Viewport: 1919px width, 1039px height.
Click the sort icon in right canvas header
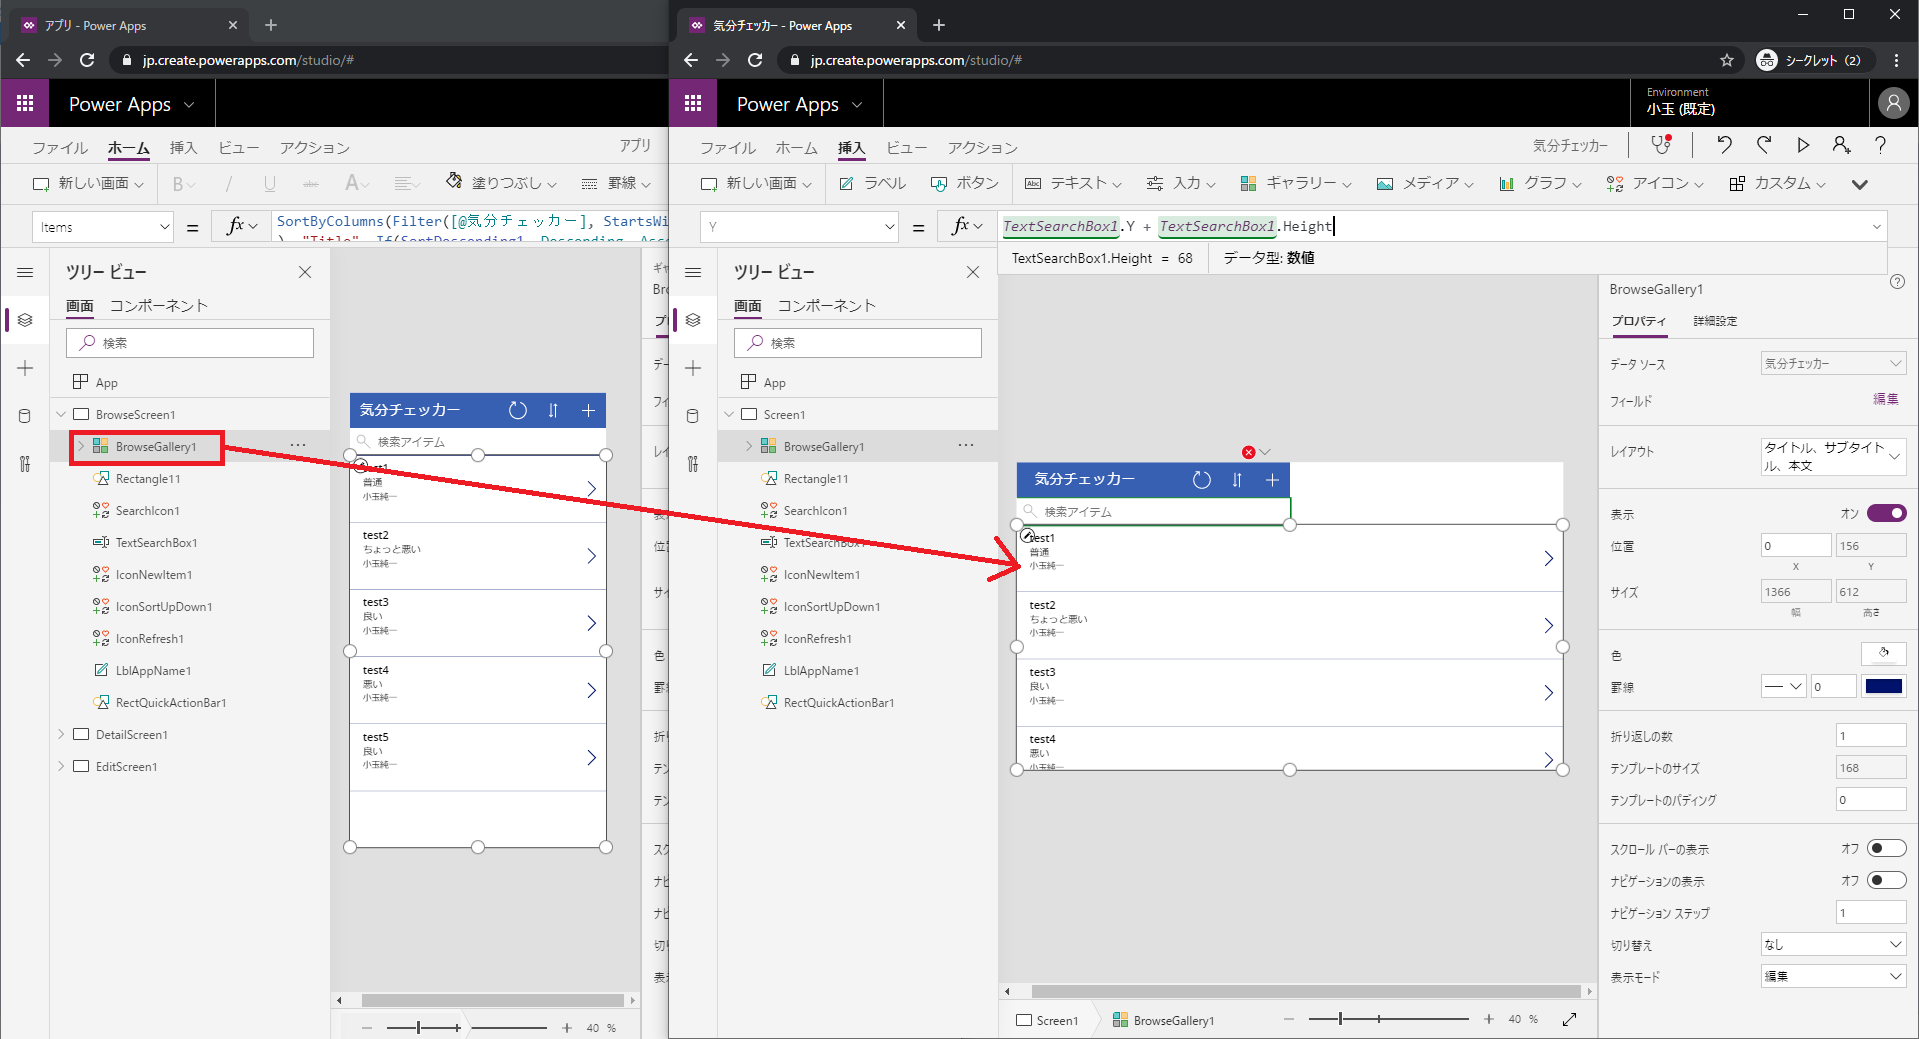(x=1237, y=480)
